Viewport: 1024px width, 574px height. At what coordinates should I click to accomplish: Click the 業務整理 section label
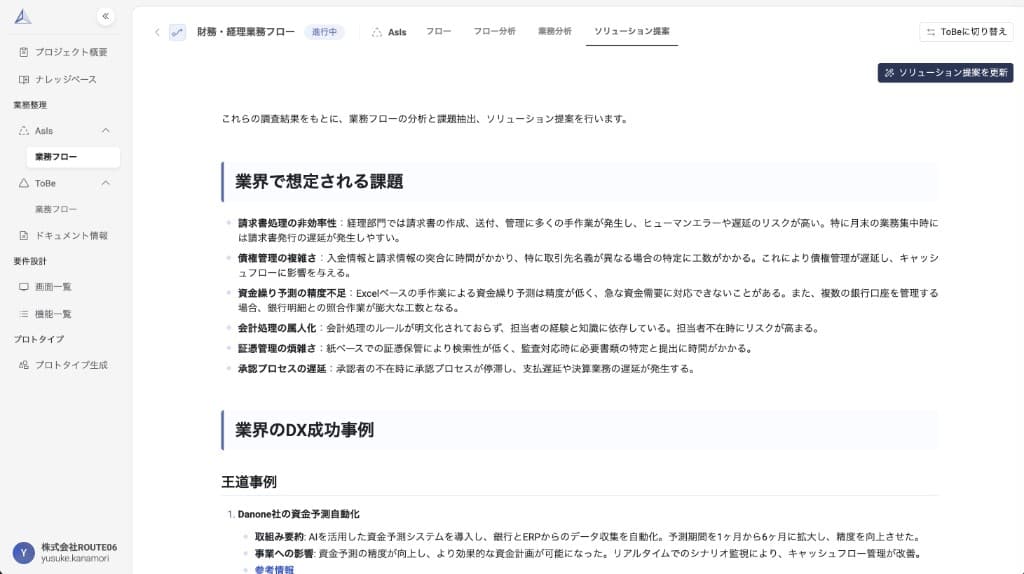(x=30, y=105)
